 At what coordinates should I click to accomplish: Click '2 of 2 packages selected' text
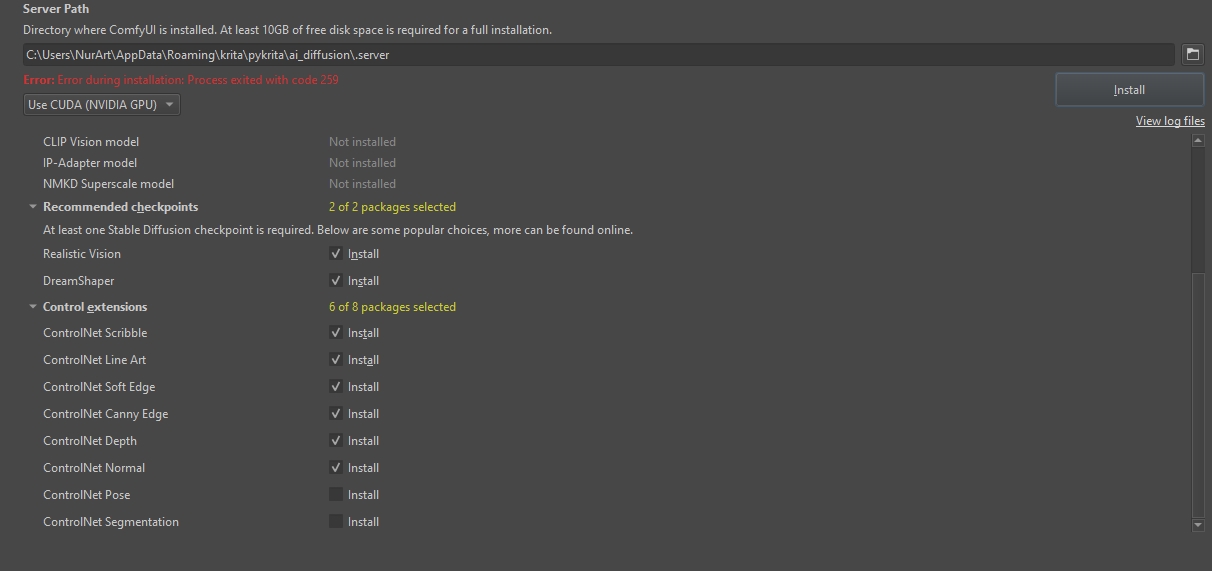(392, 207)
